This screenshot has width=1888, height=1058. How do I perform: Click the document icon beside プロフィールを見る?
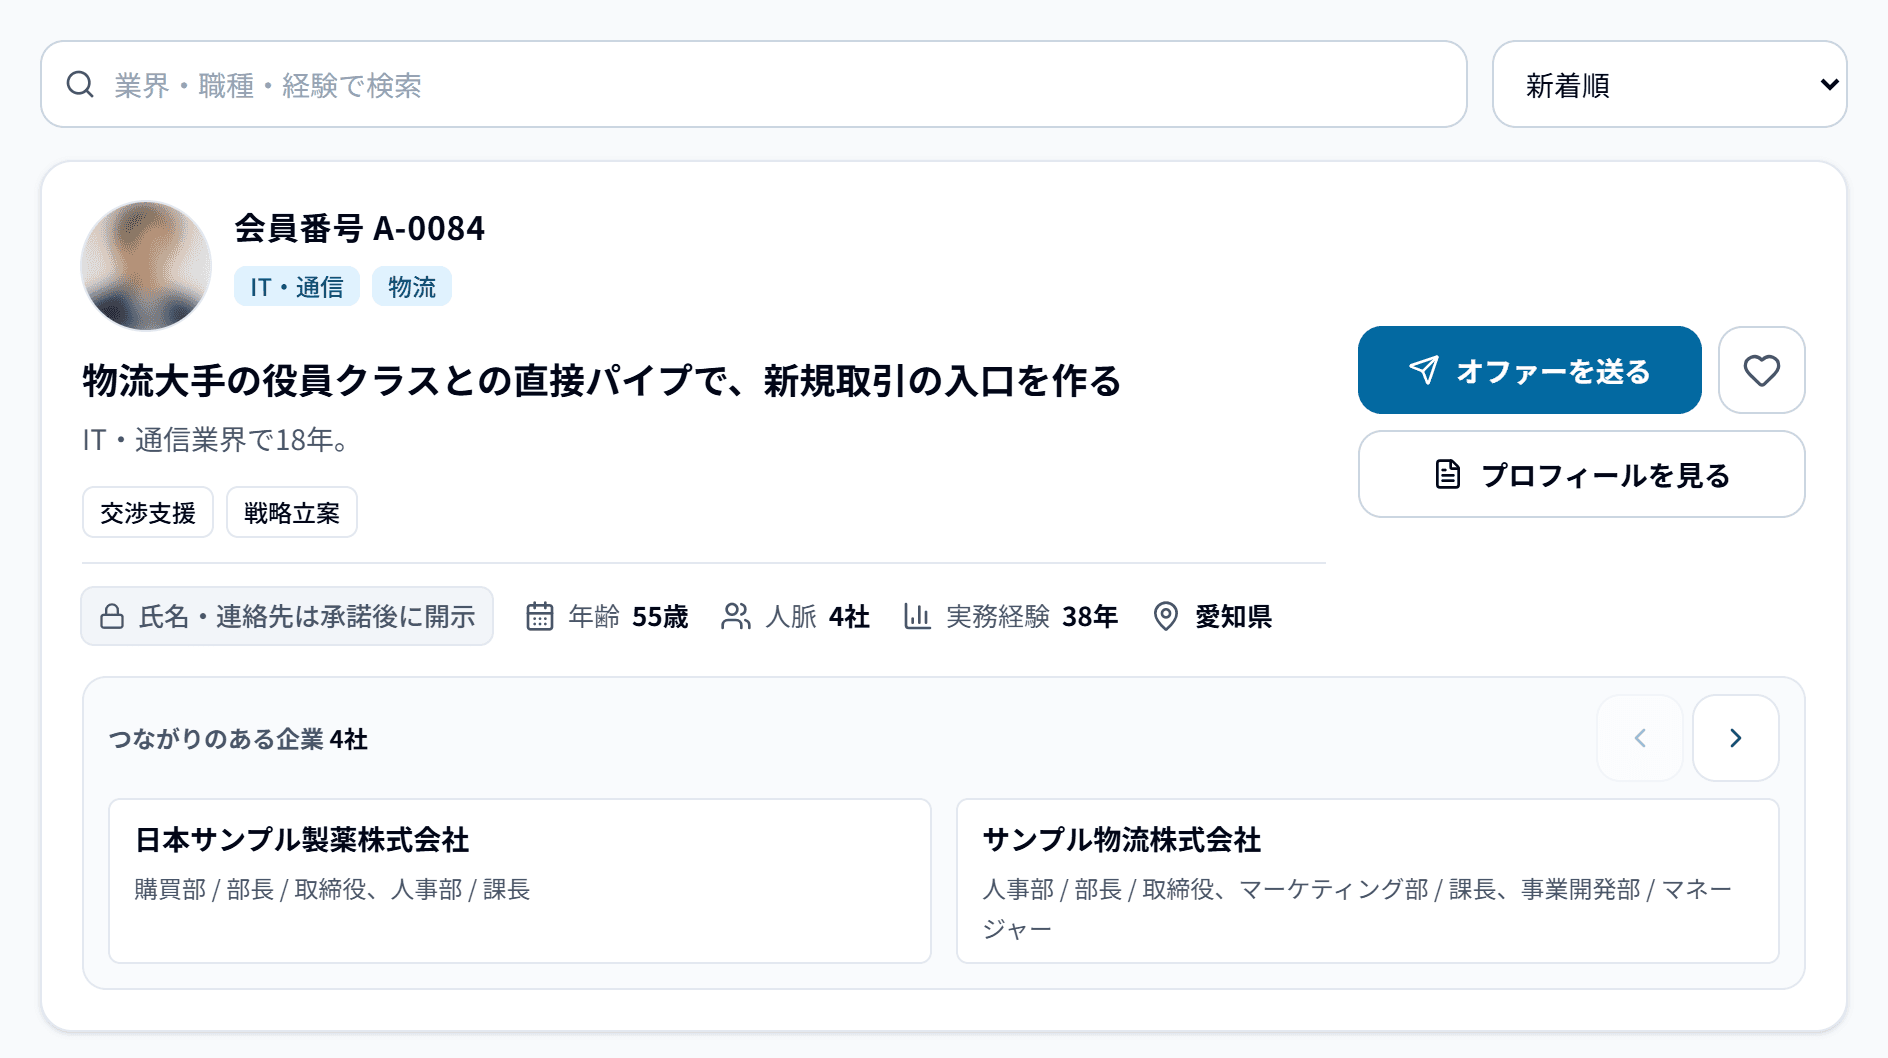point(1448,474)
